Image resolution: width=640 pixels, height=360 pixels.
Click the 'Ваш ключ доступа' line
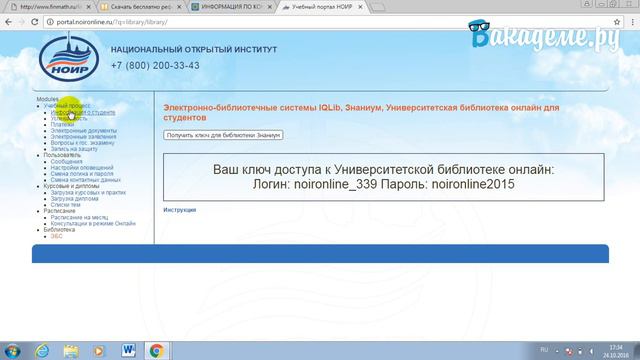[x=384, y=170]
